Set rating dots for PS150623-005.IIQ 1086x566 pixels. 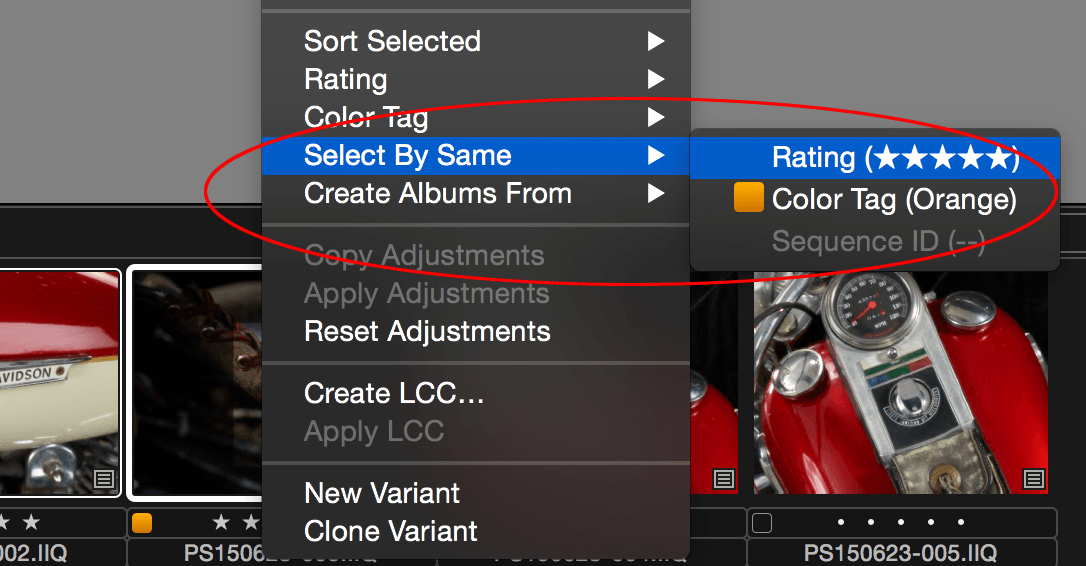900,522
